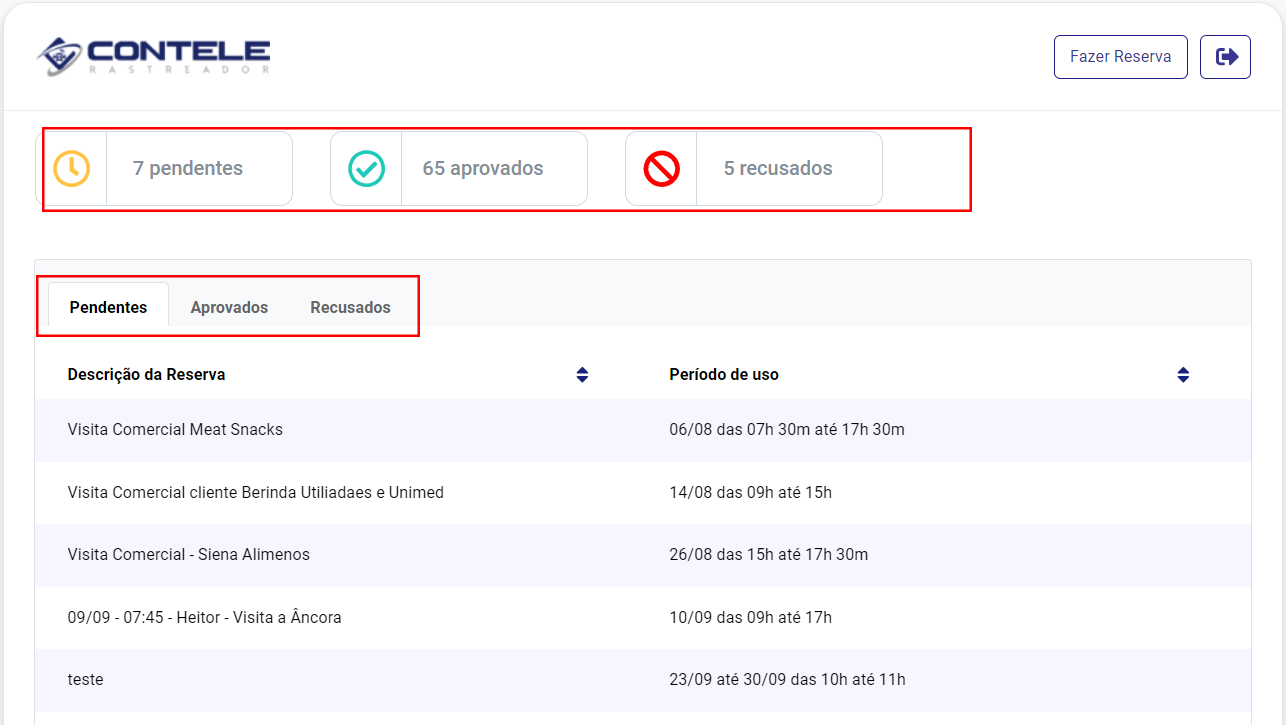1286x725 pixels.
Task: Open the Visita Comercial - Siena Alimenos entry
Action: pyautogui.click(x=190, y=554)
